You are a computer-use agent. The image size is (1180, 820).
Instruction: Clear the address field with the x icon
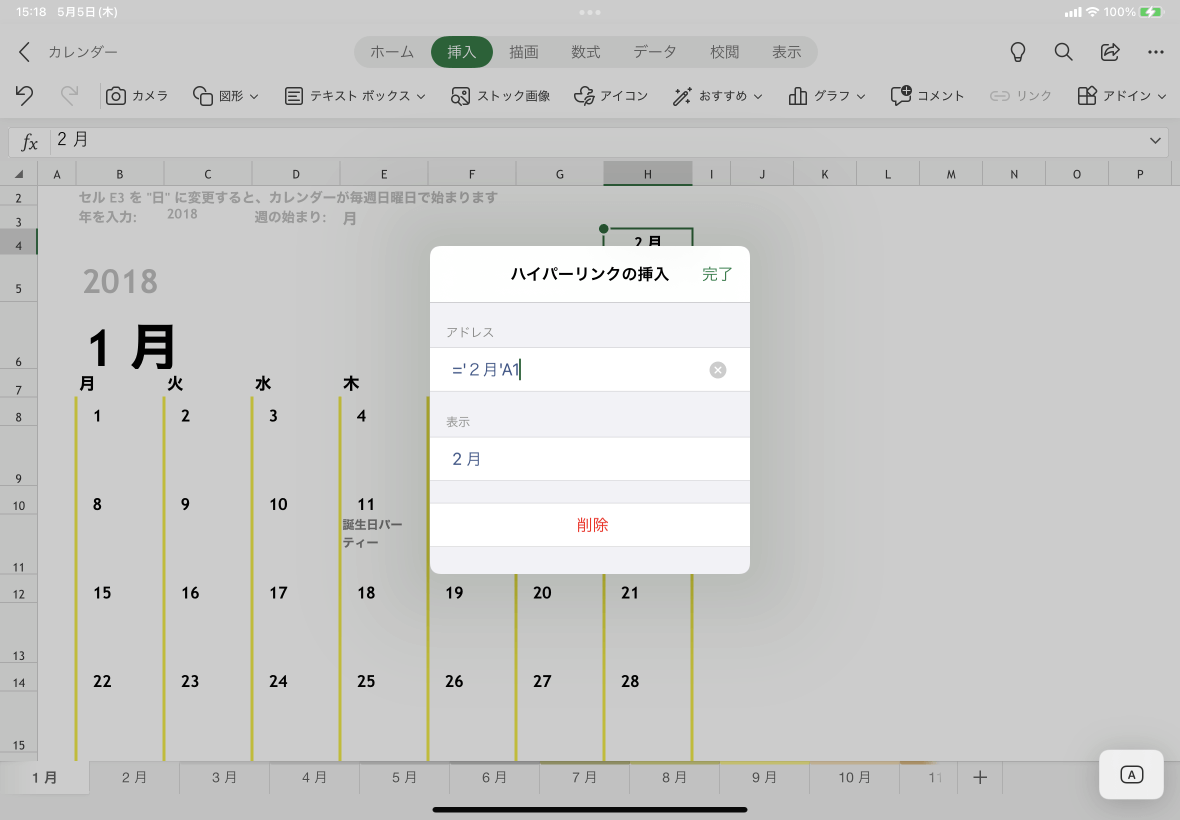pyautogui.click(x=718, y=370)
